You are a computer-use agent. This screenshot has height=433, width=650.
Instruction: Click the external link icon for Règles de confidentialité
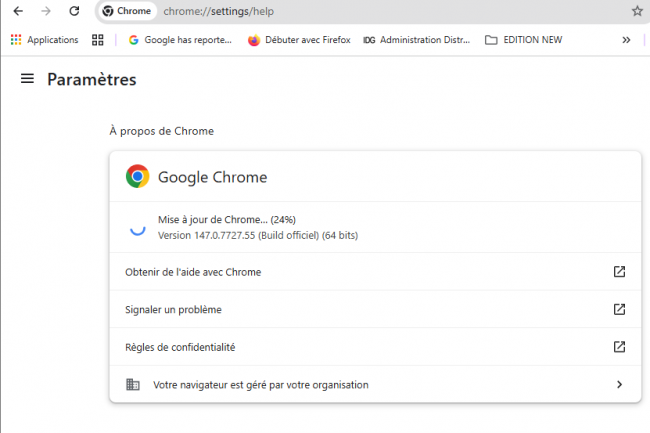[619, 347]
